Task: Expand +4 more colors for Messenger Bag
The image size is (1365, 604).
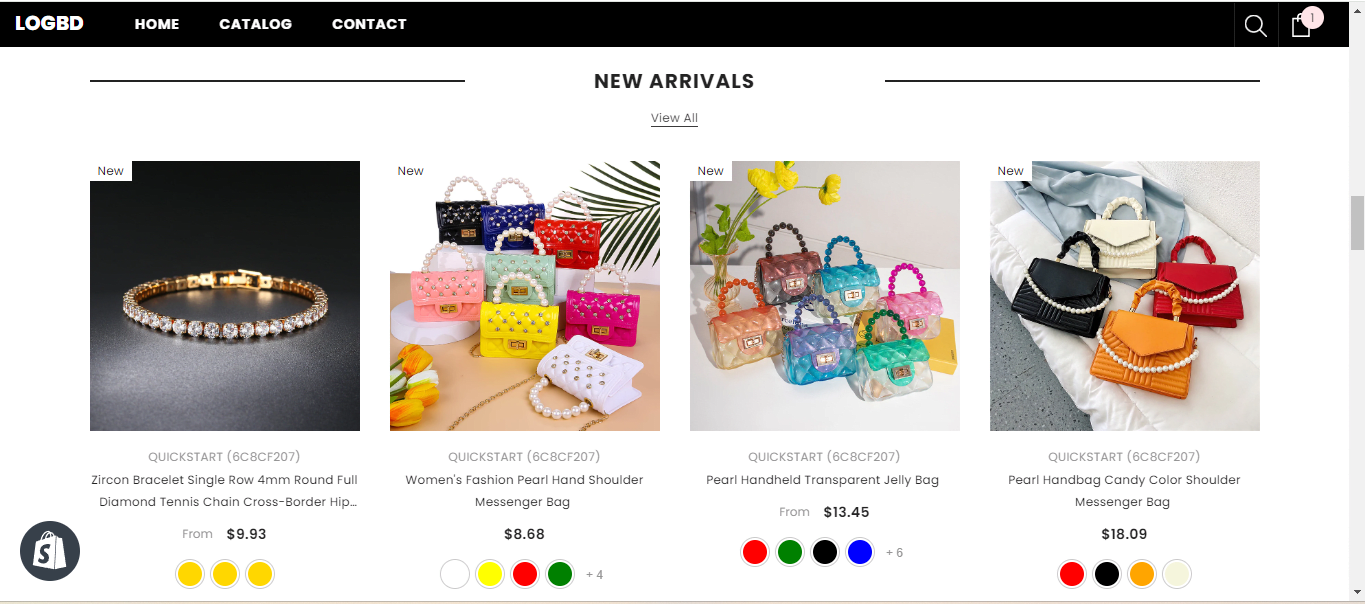Action: coord(594,575)
